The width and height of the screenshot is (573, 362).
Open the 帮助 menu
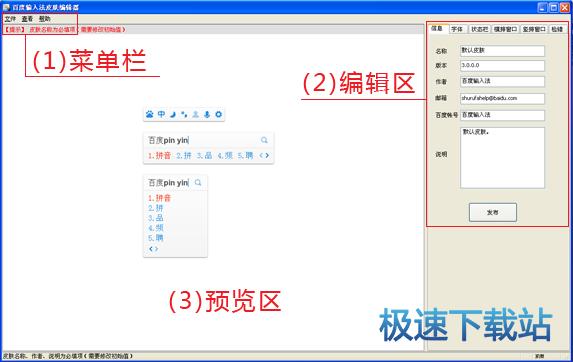coord(45,19)
